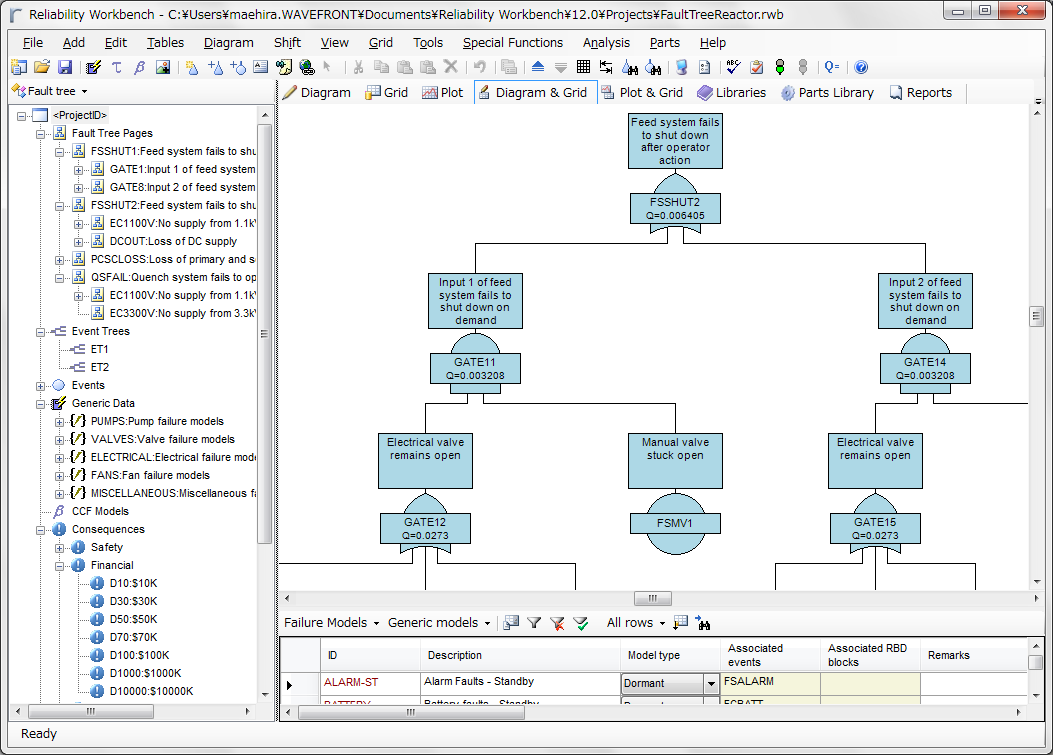This screenshot has width=1053, height=755.
Task: Switch to the Libraries tab
Action: point(731,93)
